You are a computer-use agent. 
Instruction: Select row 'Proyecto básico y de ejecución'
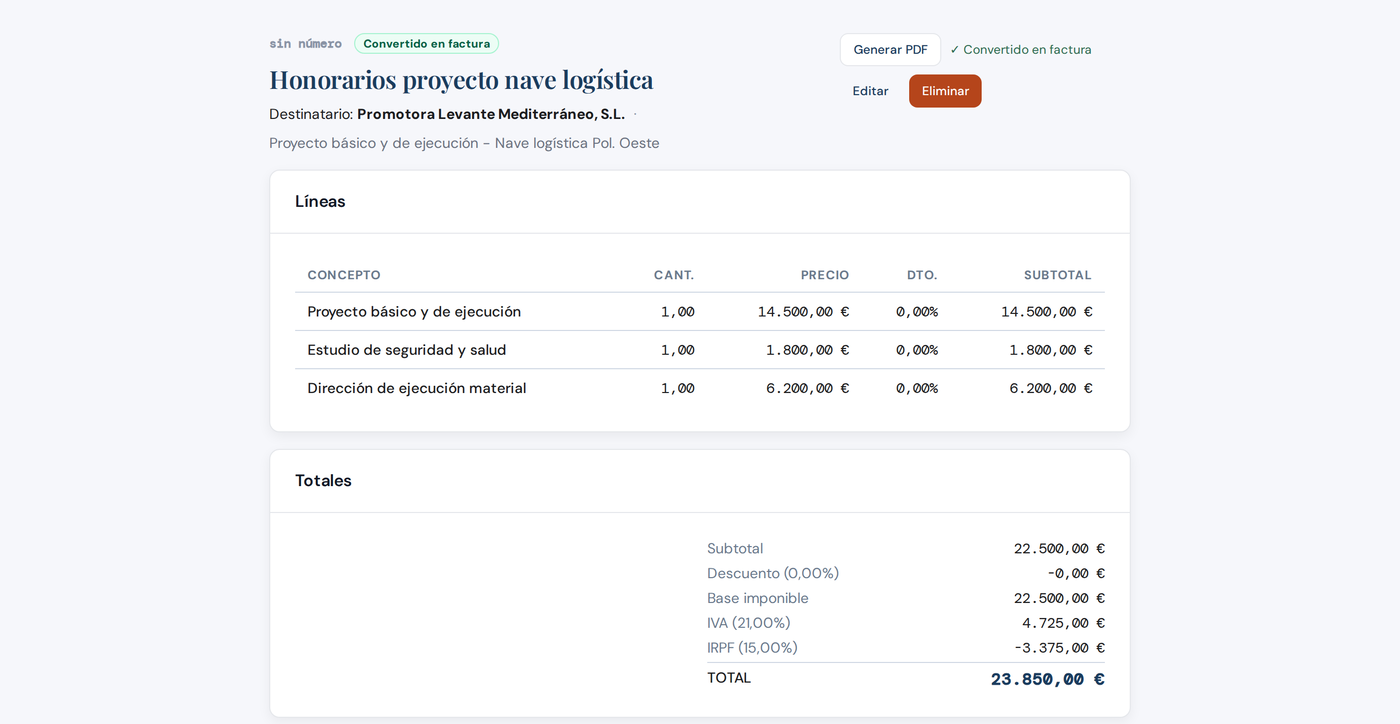pyautogui.click(x=700, y=312)
